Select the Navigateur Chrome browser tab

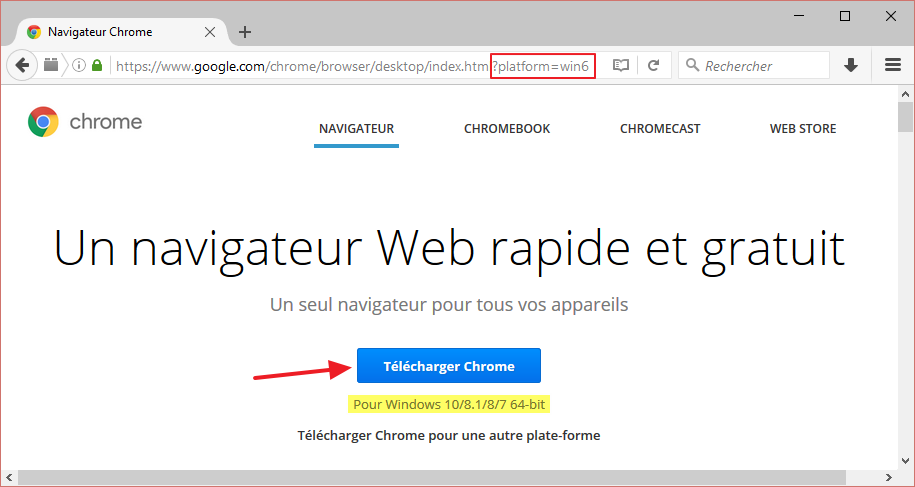121,32
